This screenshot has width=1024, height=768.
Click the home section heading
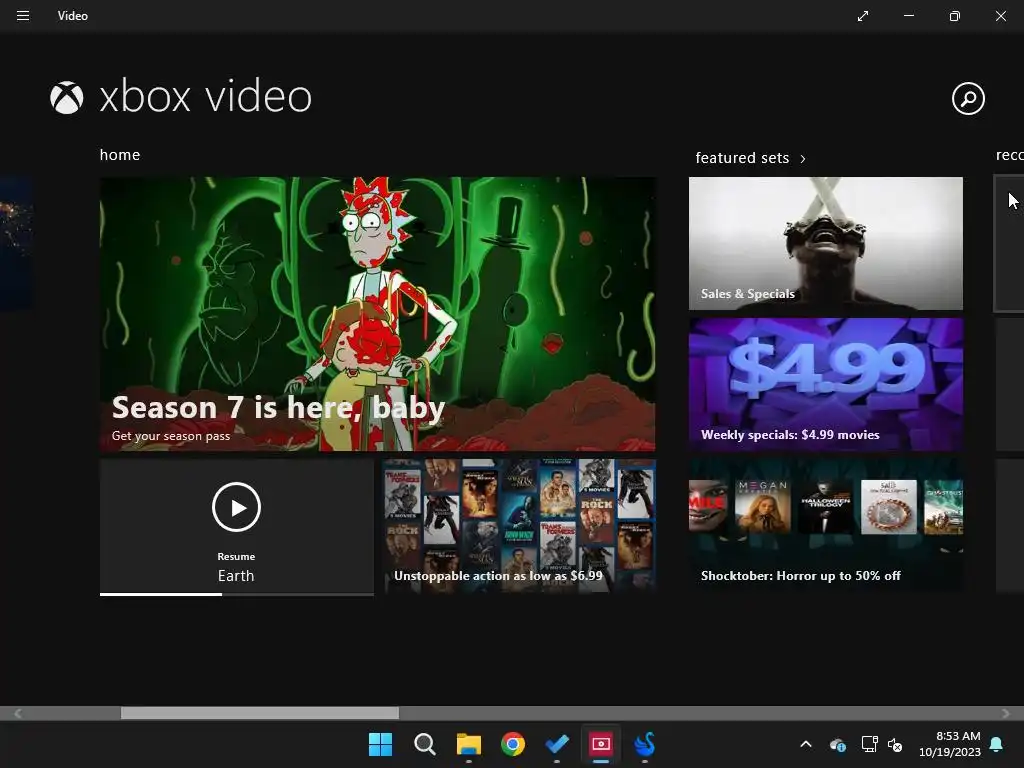(x=120, y=155)
